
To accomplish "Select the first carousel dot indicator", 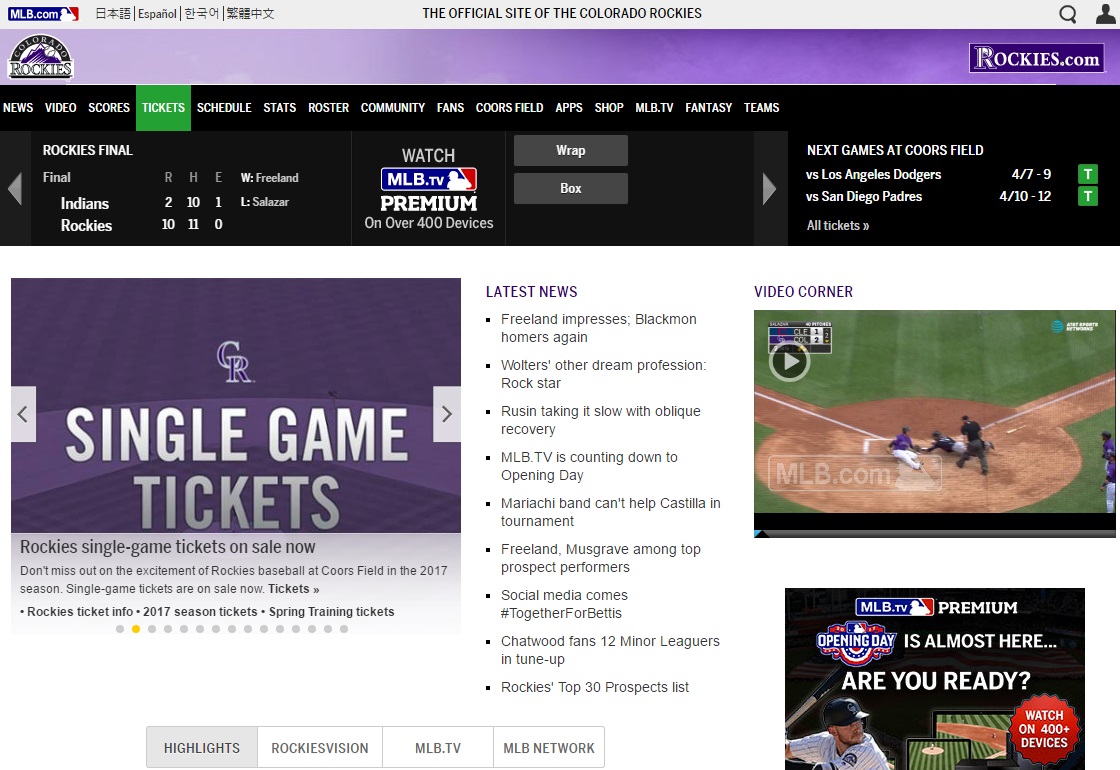I will pos(120,629).
